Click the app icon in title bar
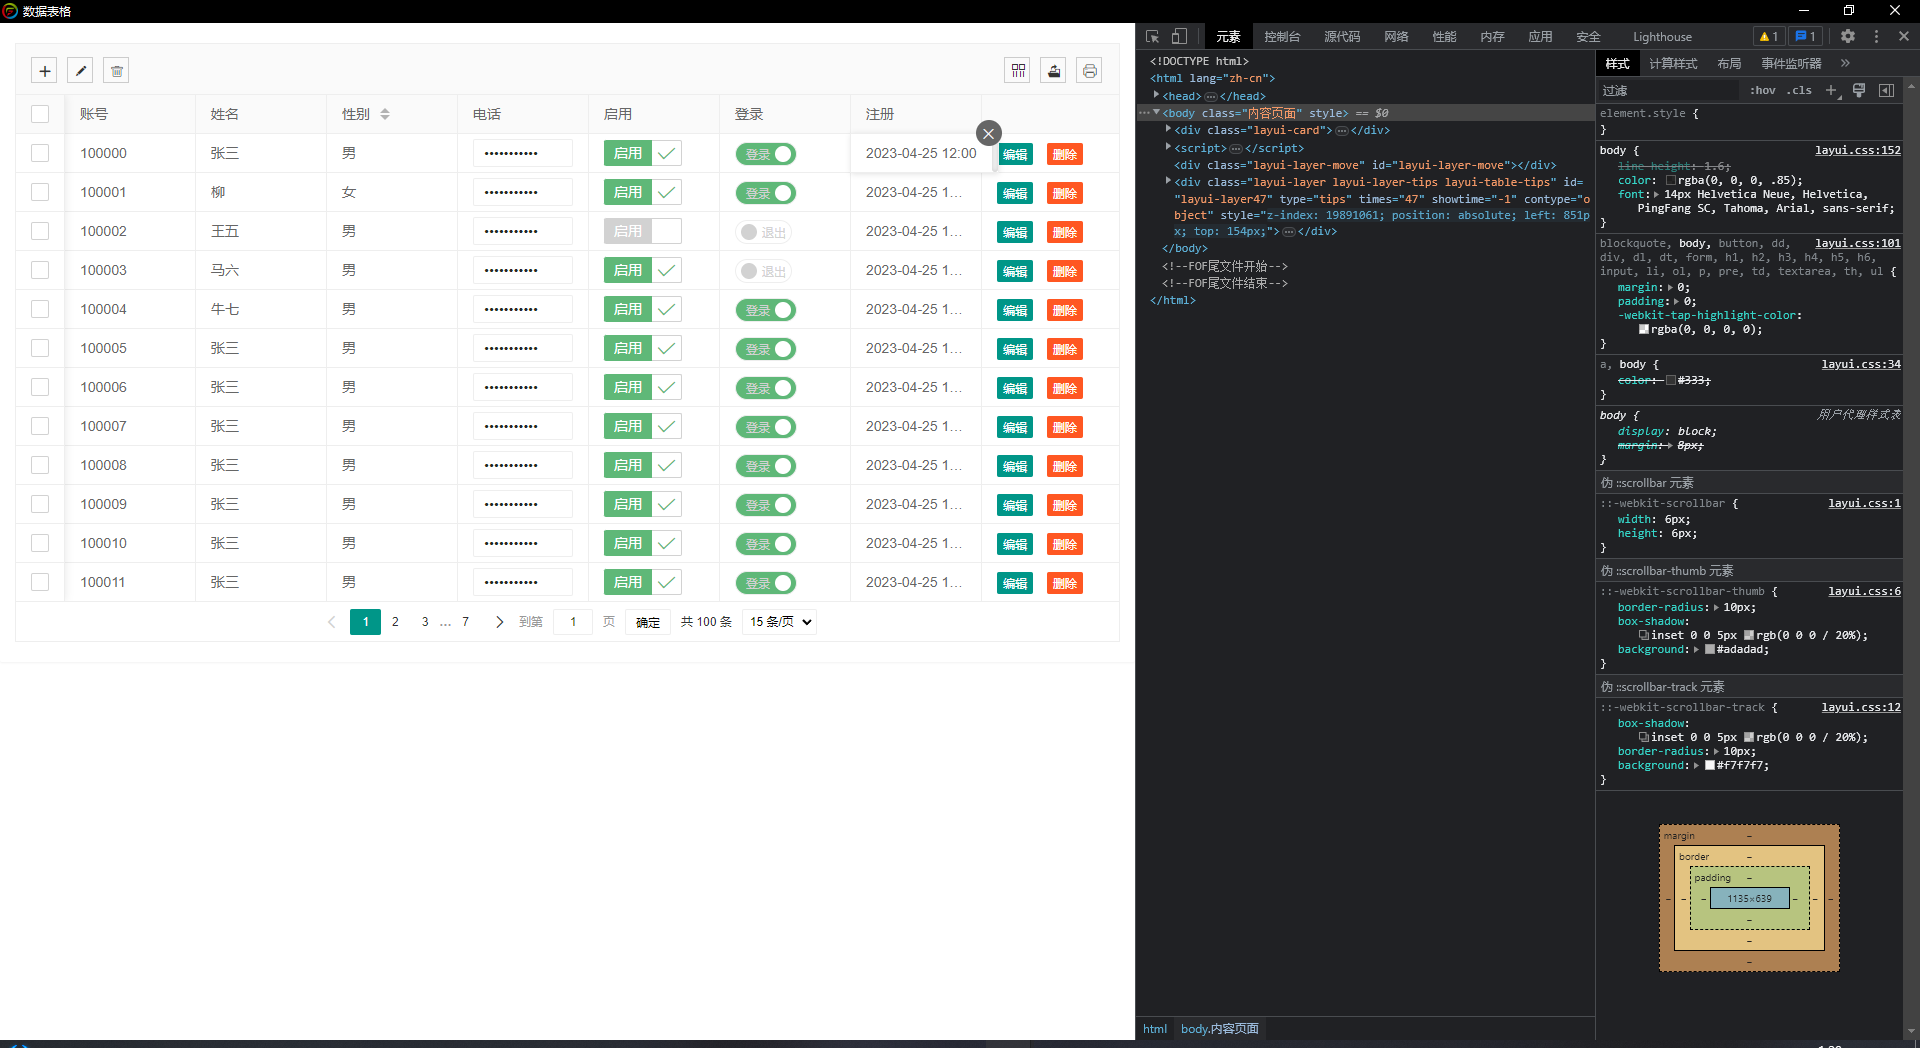Image resolution: width=1920 pixels, height=1048 pixels. (x=10, y=11)
